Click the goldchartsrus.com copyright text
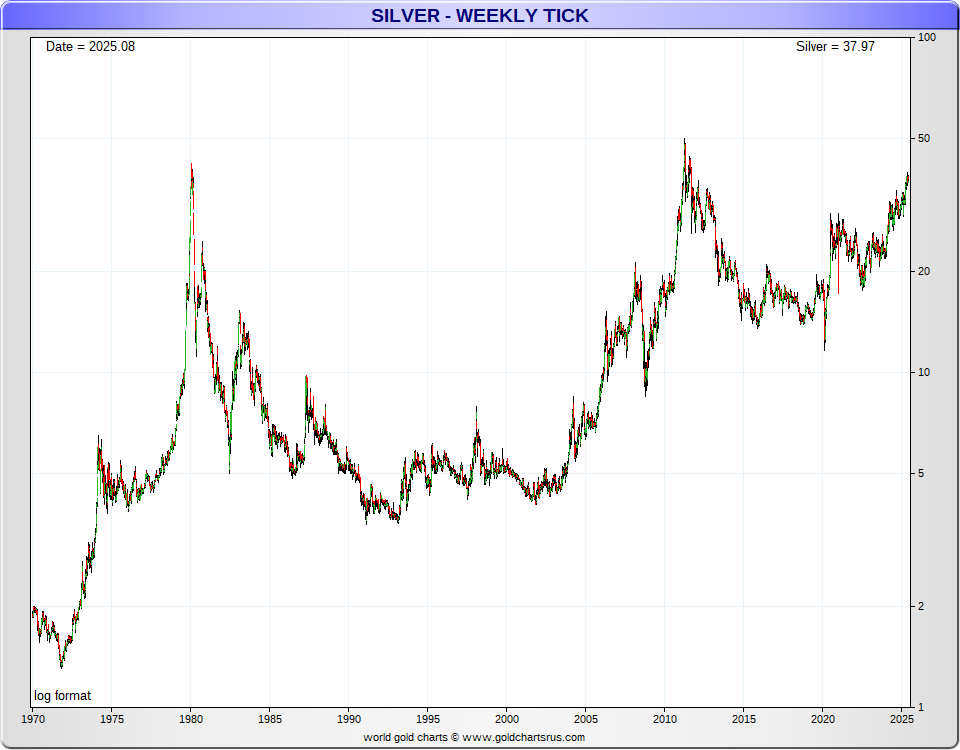The height and width of the screenshot is (750, 960). coord(474,737)
